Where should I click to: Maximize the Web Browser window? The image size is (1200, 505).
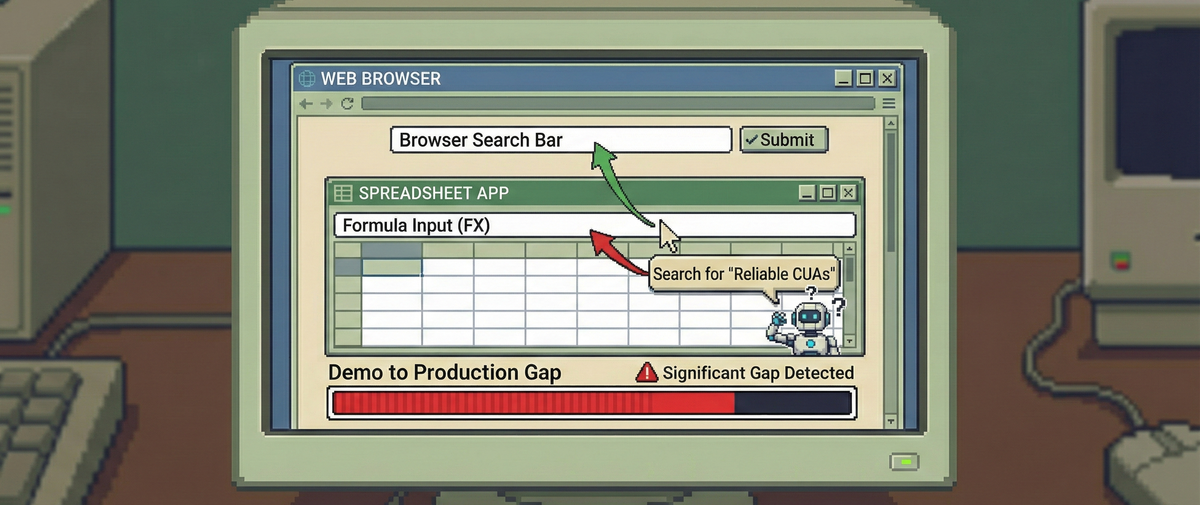[x=866, y=79]
